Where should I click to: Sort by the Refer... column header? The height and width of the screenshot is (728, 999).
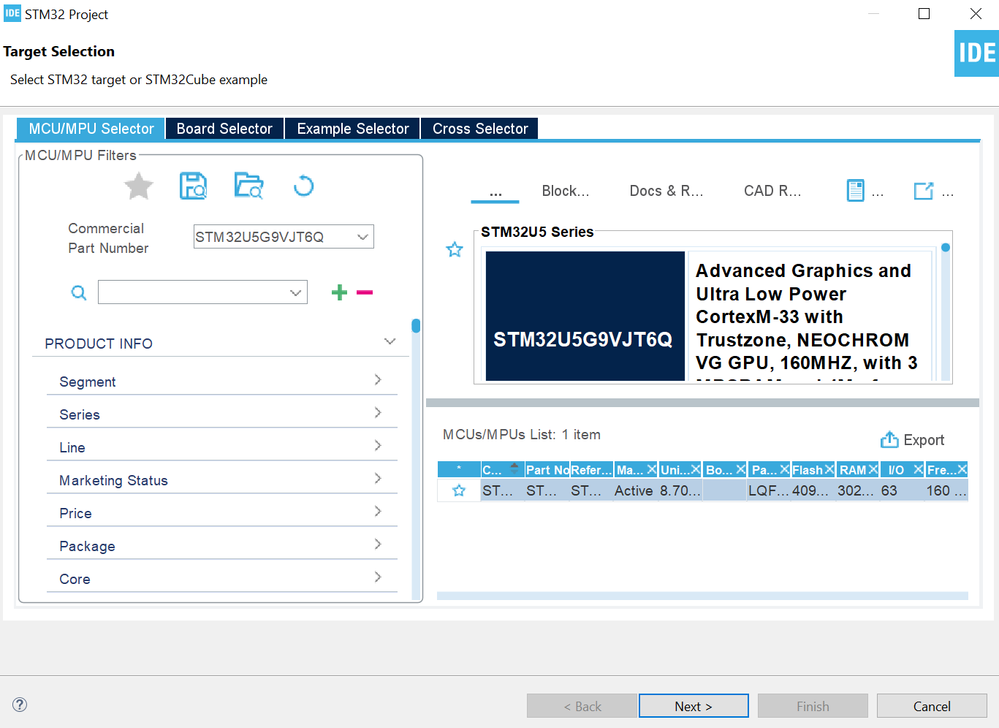tap(591, 469)
